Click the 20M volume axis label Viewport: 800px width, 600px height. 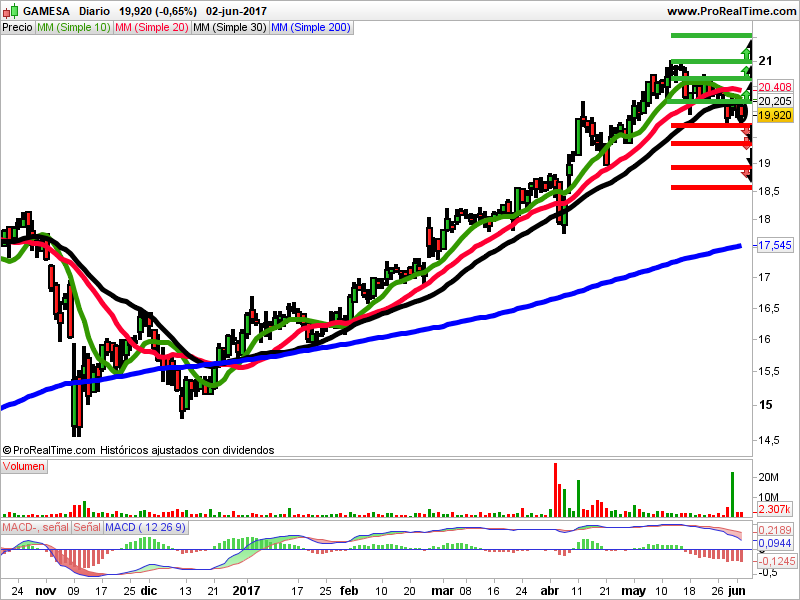point(768,478)
